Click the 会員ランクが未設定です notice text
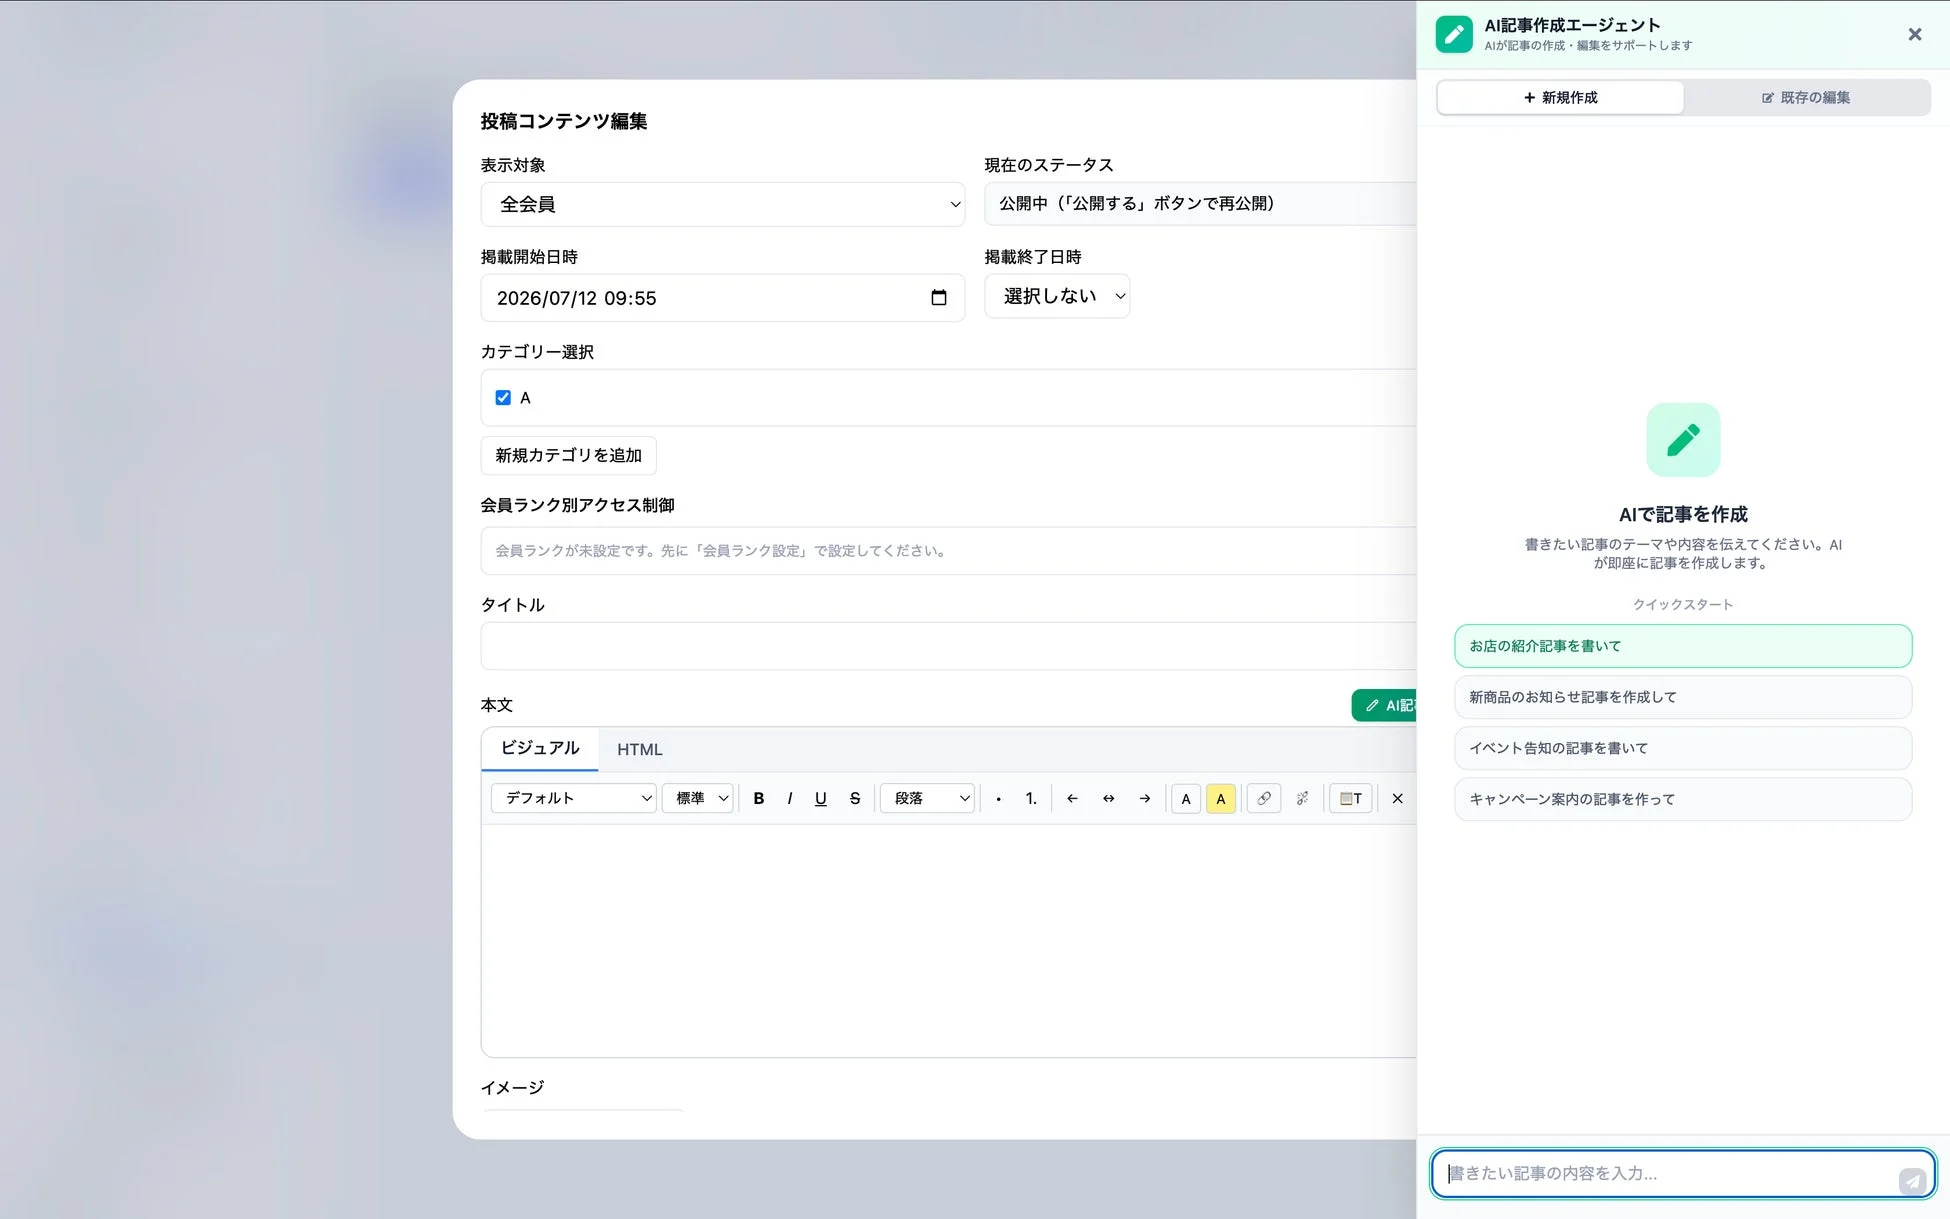Screen dimensions: 1950x1219 pyautogui.click(x=721, y=551)
